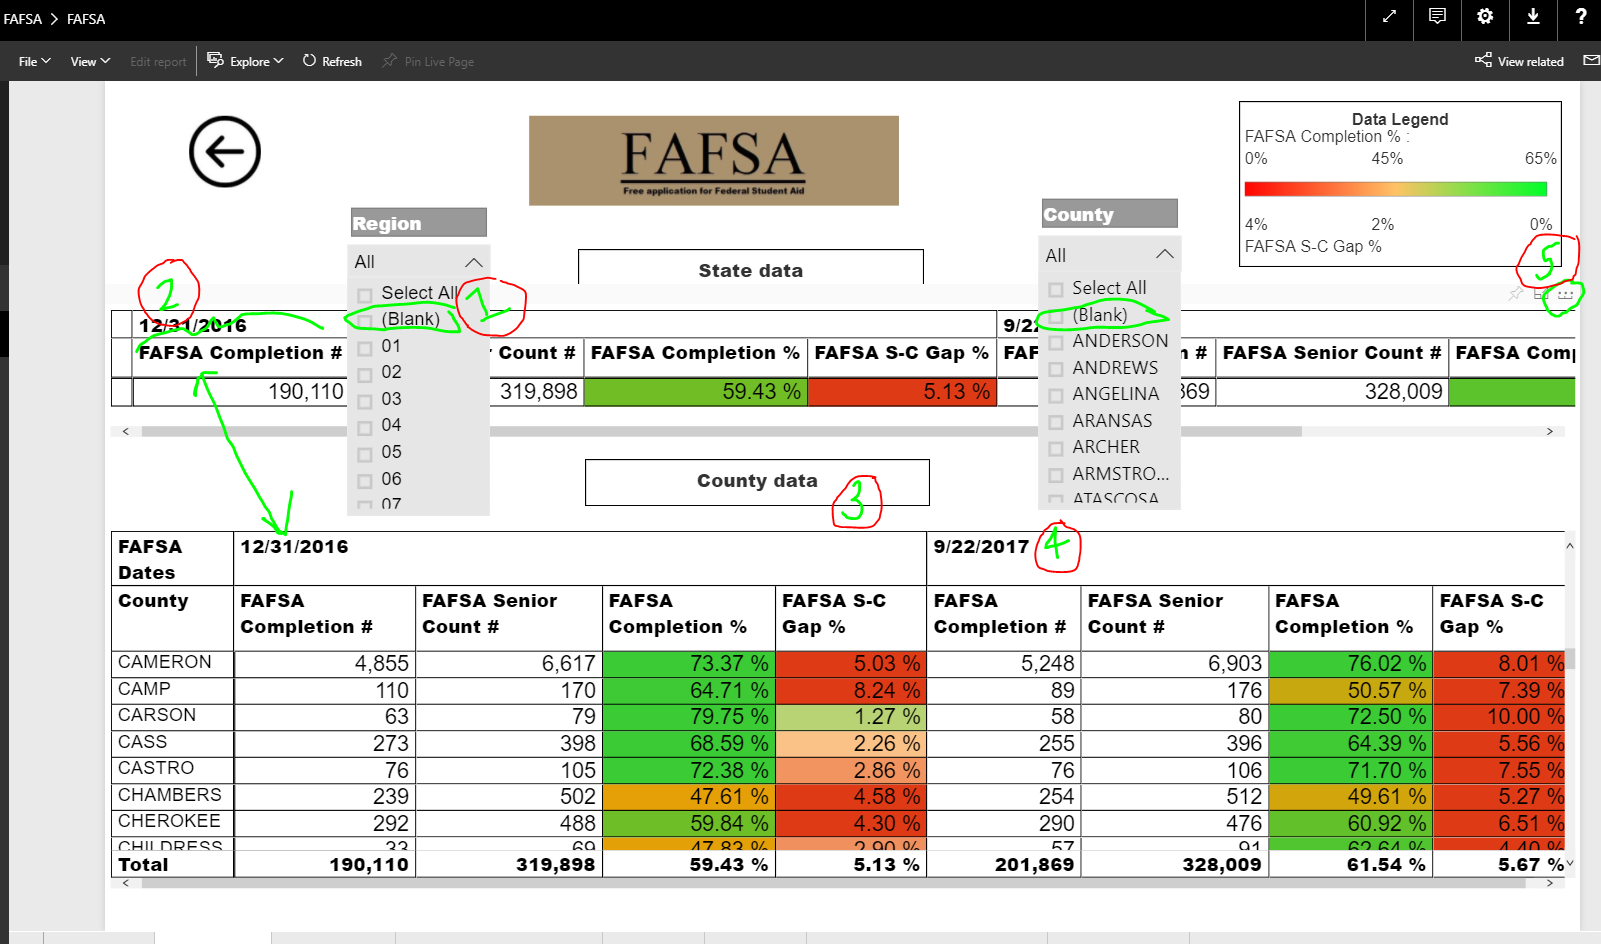Open the more options ellipsis on the visual

(x=1565, y=294)
